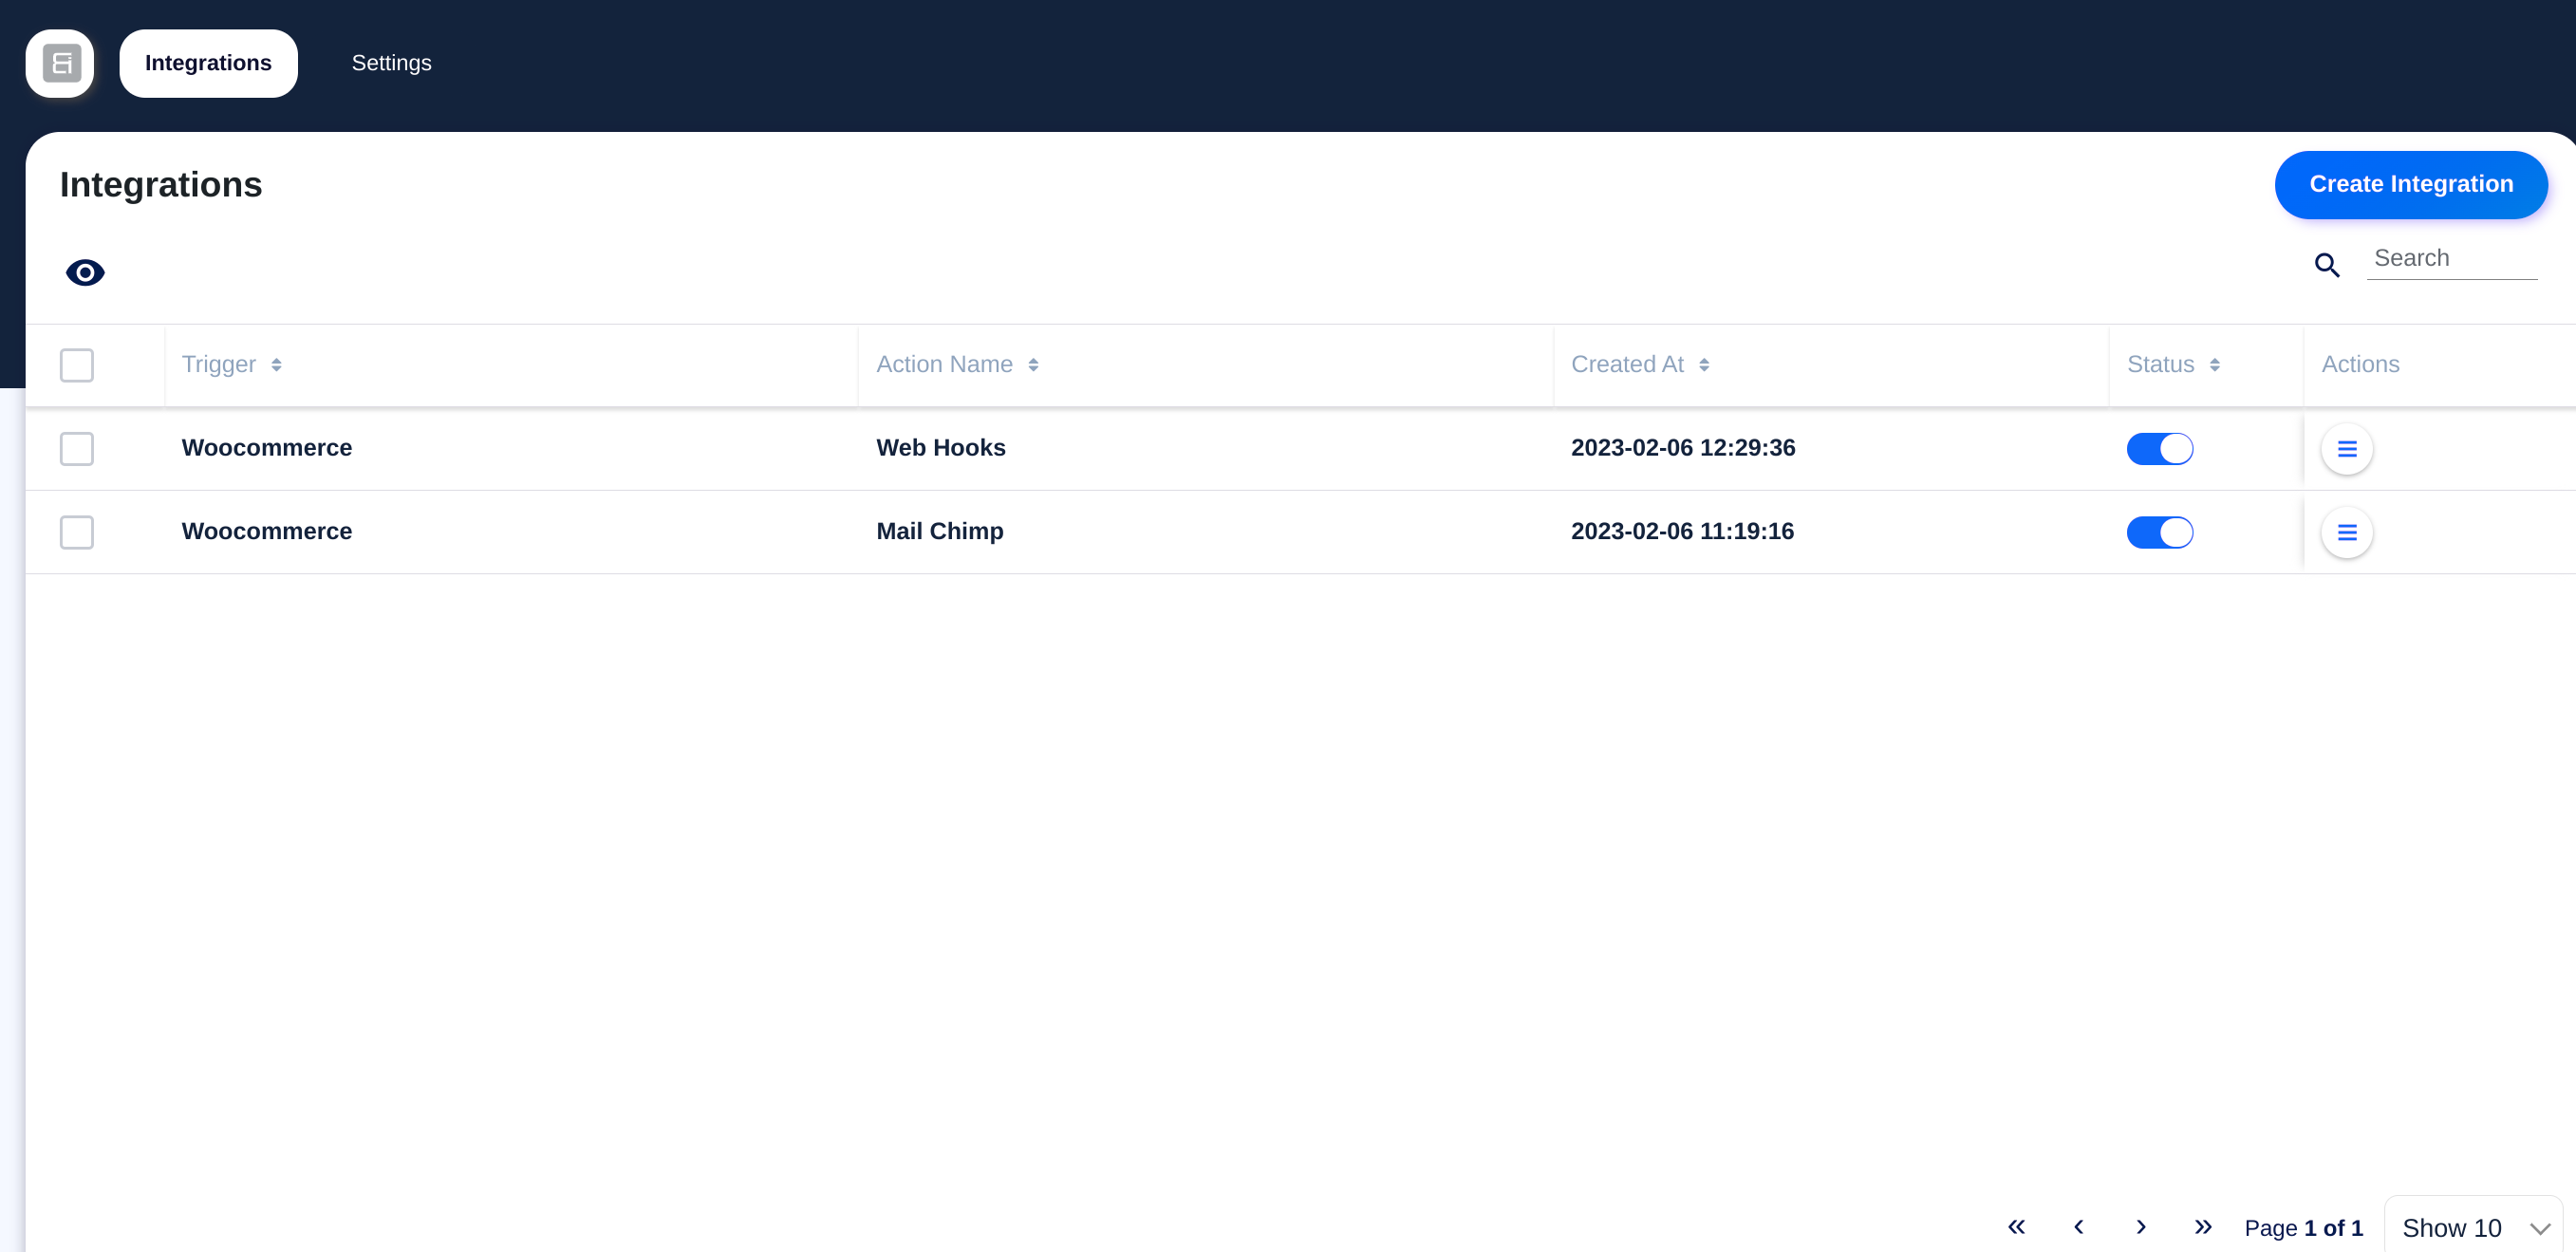Select the Mail Chimp row checkbox
The height and width of the screenshot is (1252, 2576).
(x=77, y=533)
